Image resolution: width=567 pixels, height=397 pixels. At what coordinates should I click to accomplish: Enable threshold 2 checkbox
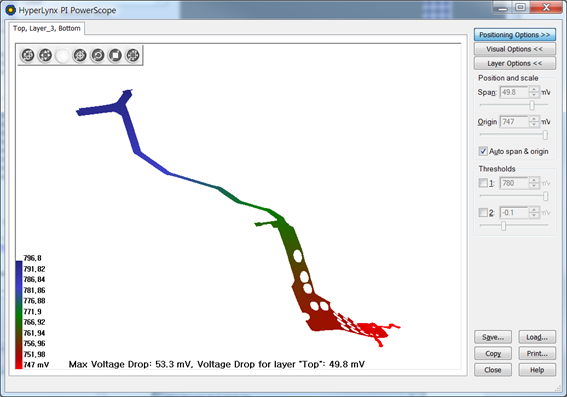483,213
